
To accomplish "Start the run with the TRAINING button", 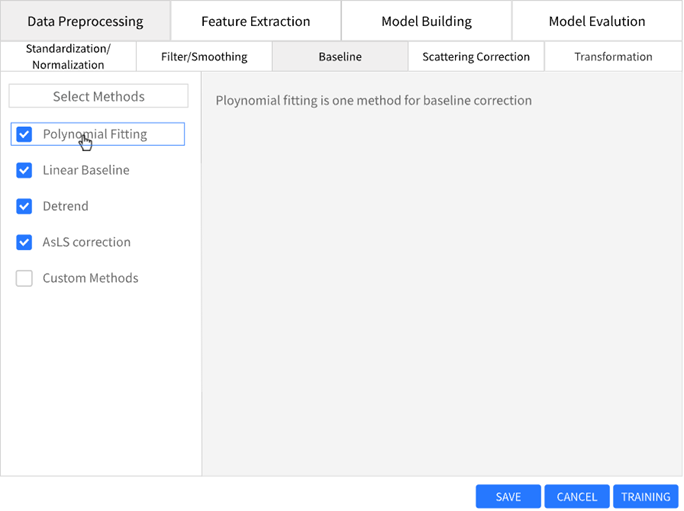I will [x=645, y=497].
